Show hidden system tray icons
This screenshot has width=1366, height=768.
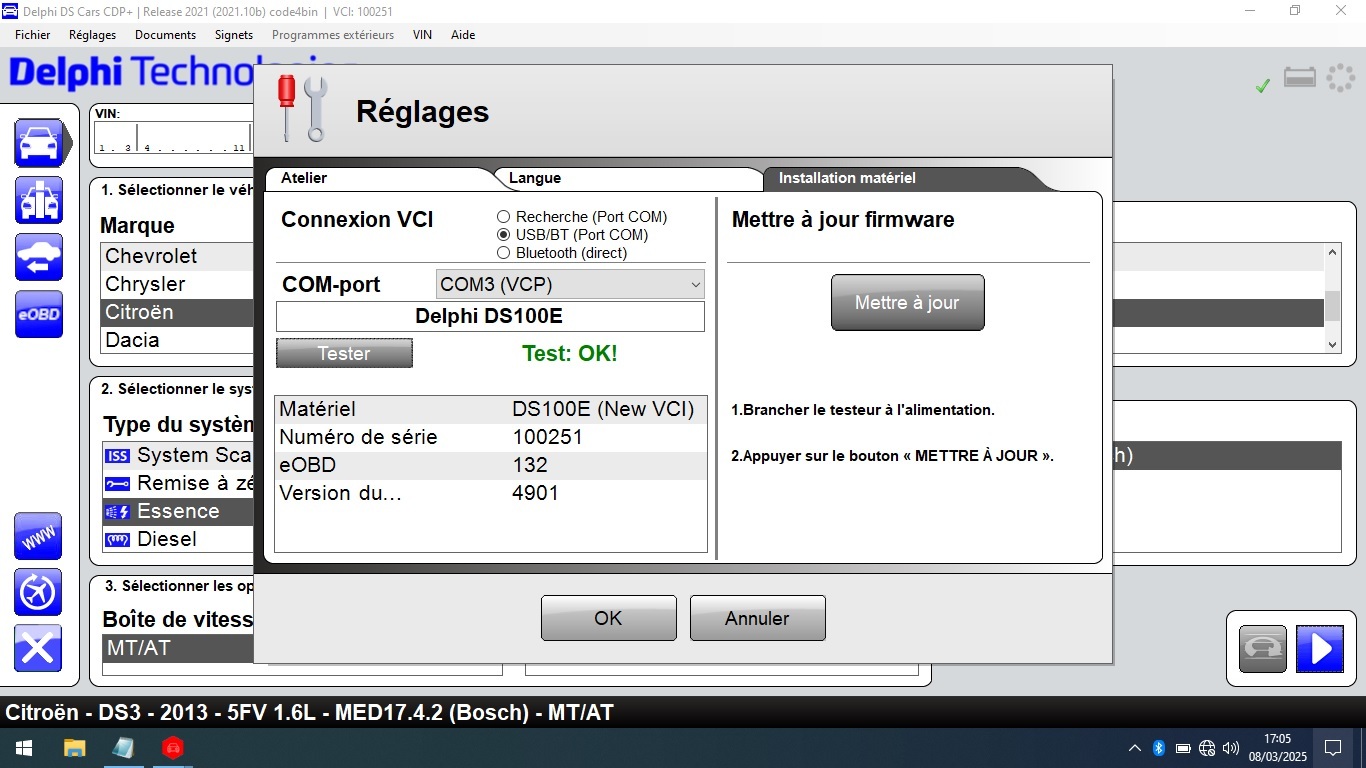pyautogui.click(x=1135, y=748)
